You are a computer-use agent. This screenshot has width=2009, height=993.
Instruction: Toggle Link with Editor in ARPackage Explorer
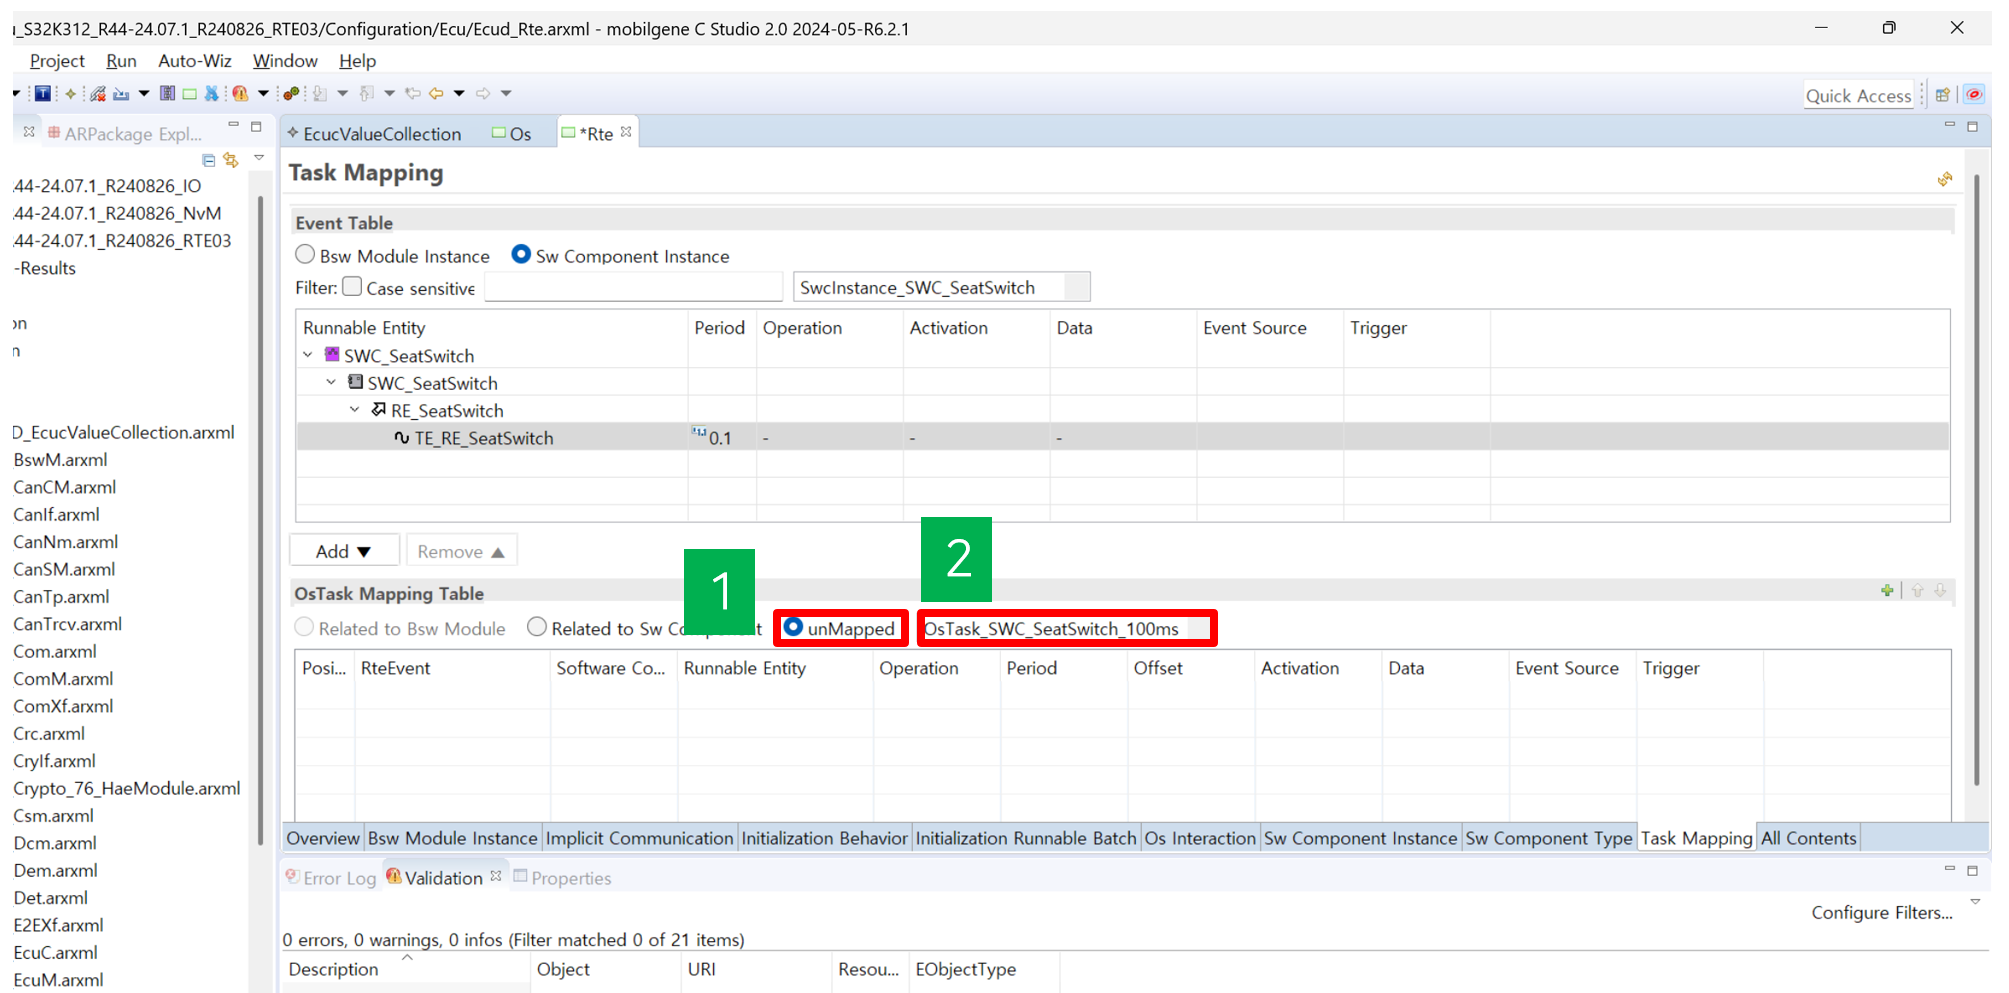coord(231,160)
